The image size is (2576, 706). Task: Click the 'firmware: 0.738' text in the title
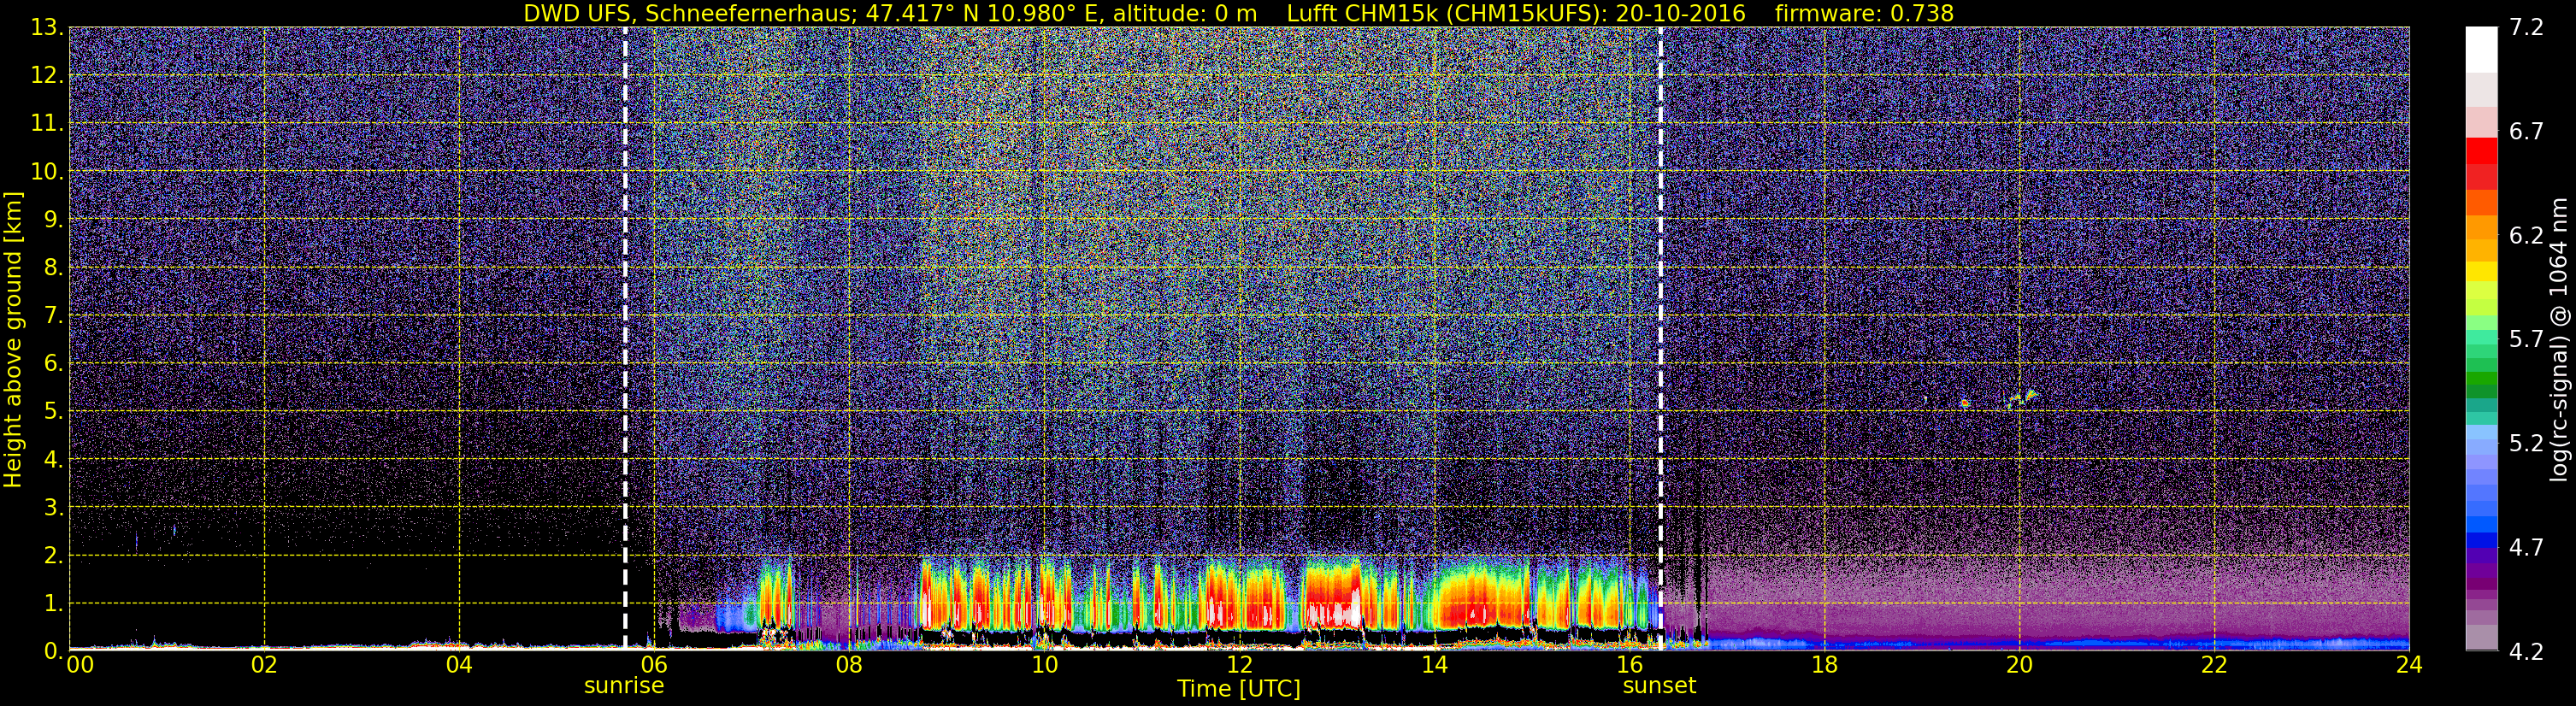click(1864, 14)
